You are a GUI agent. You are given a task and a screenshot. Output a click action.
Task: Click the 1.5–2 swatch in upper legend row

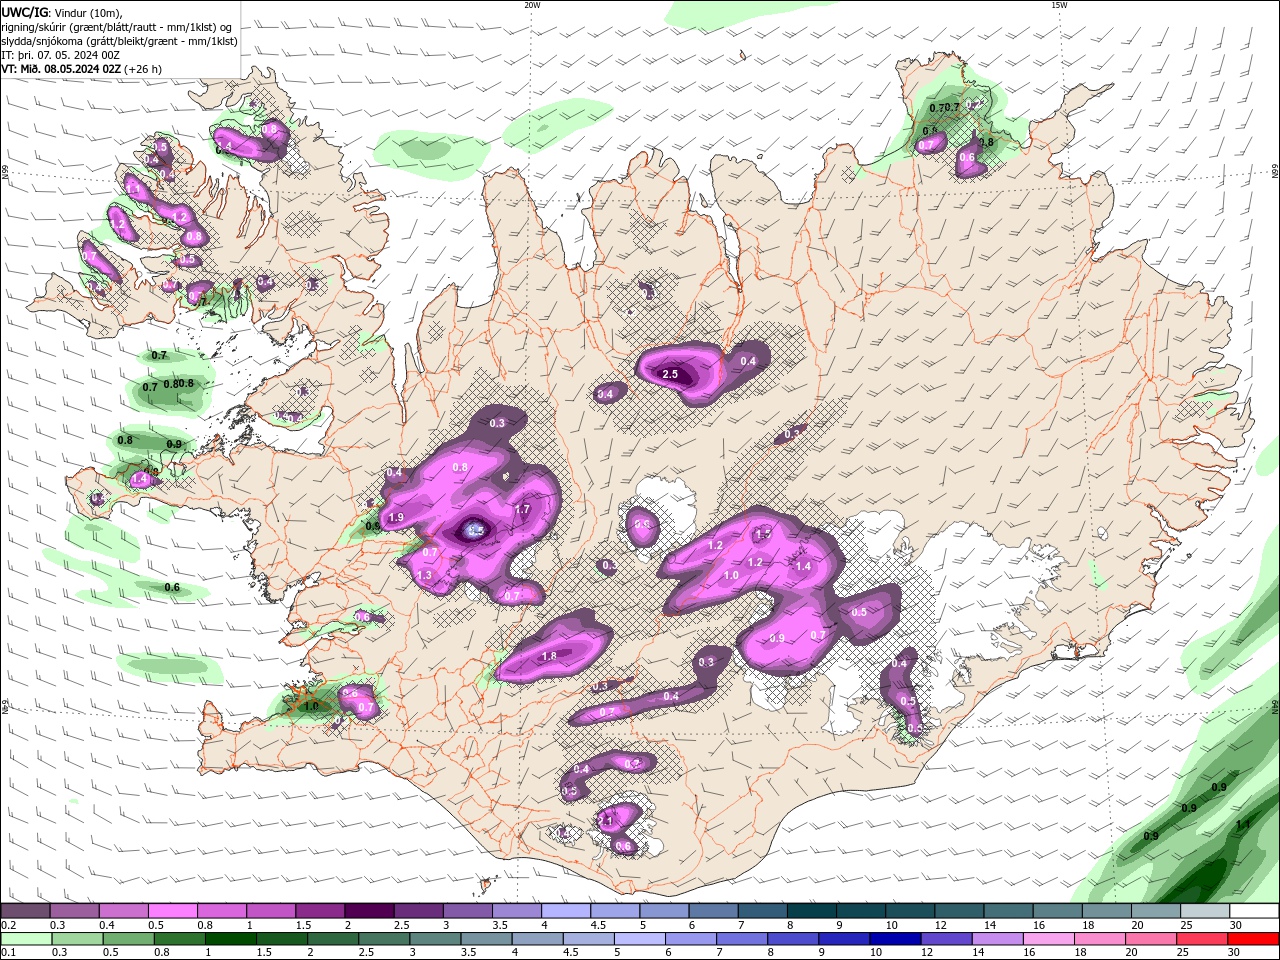click(319, 911)
